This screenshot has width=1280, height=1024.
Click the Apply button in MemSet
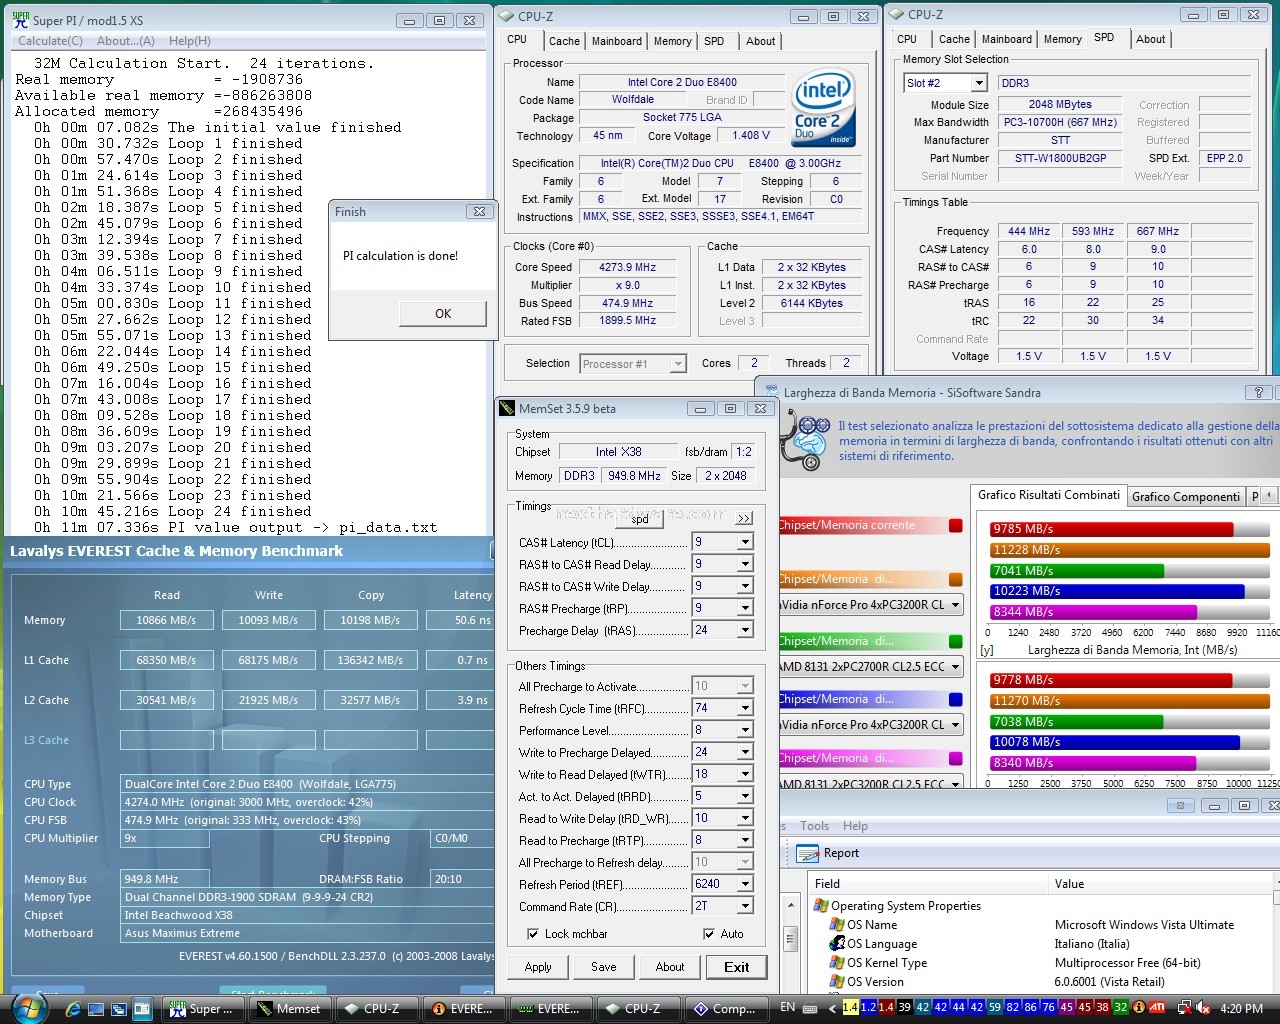tap(538, 967)
